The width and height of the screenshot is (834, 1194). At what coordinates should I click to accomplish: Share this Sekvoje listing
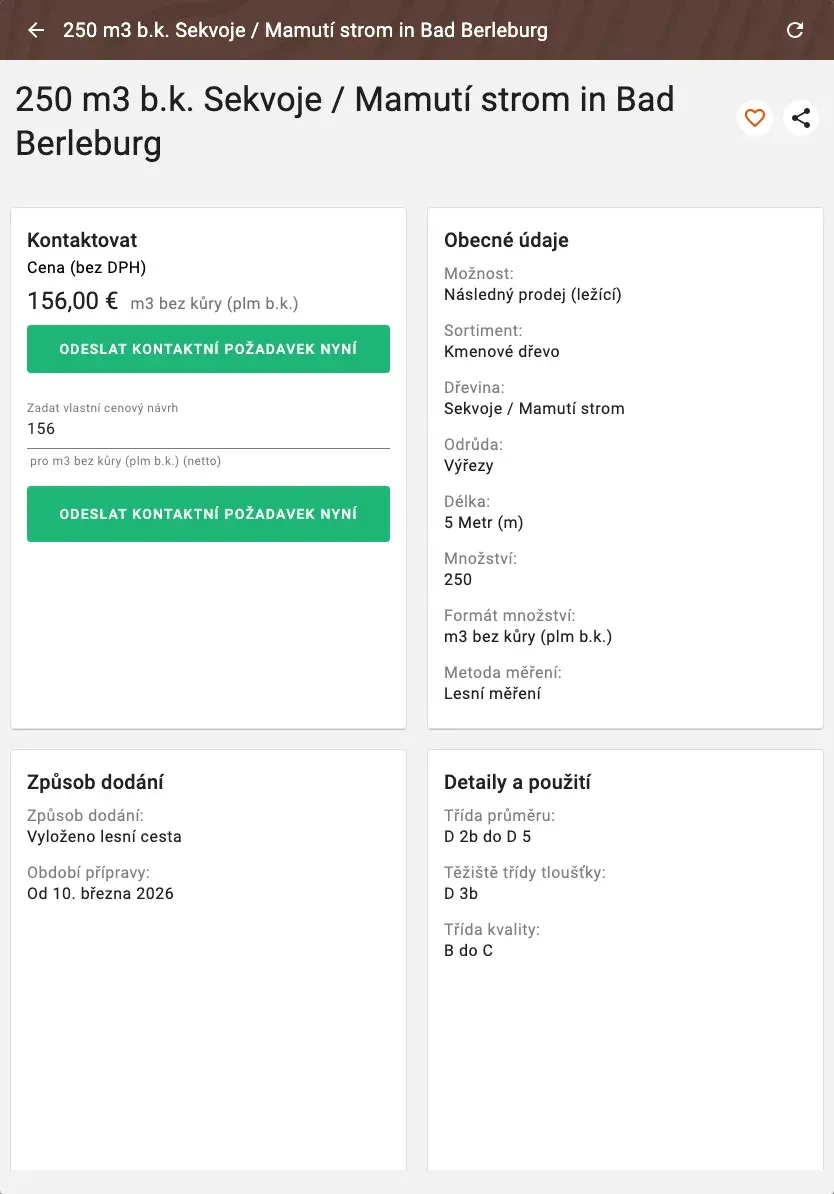(x=800, y=118)
